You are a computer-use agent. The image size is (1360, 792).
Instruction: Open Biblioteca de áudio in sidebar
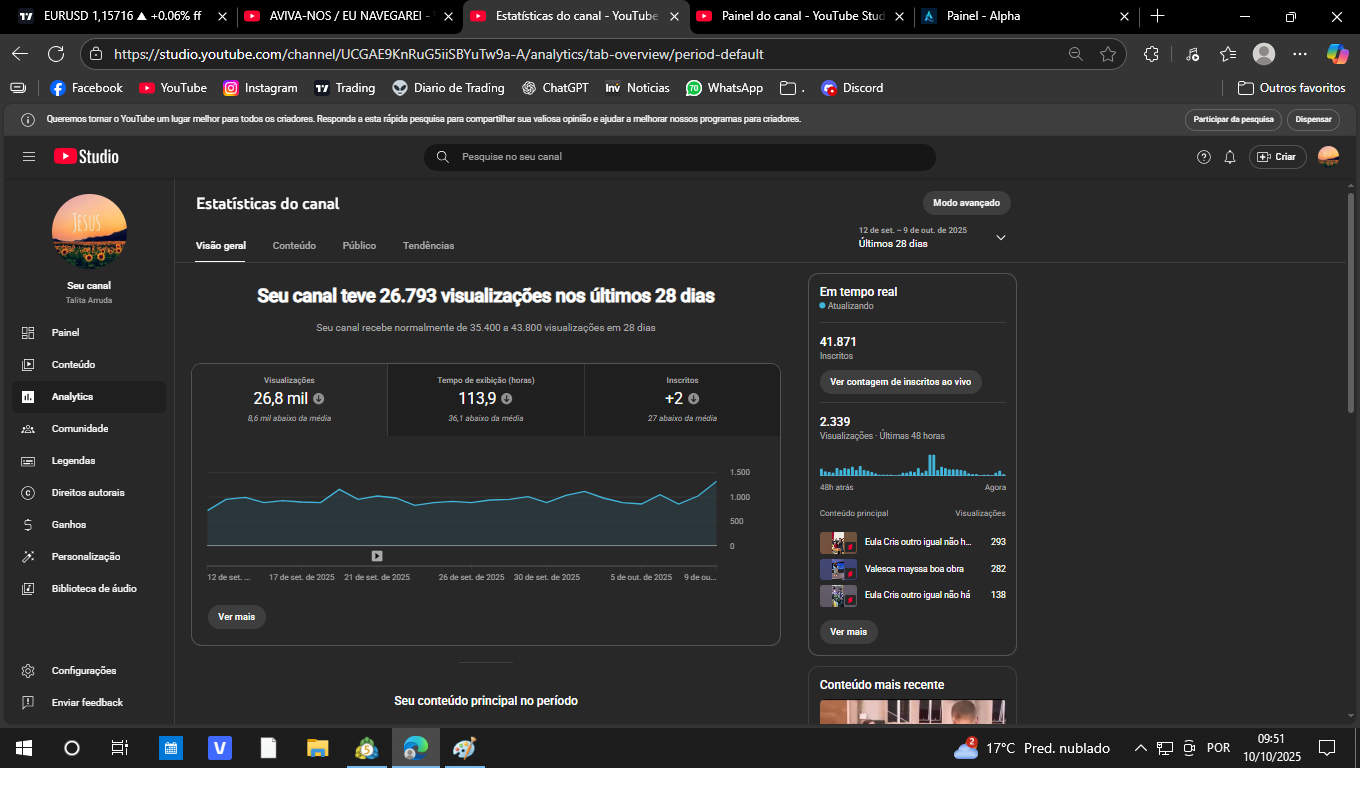coord(94,589)
